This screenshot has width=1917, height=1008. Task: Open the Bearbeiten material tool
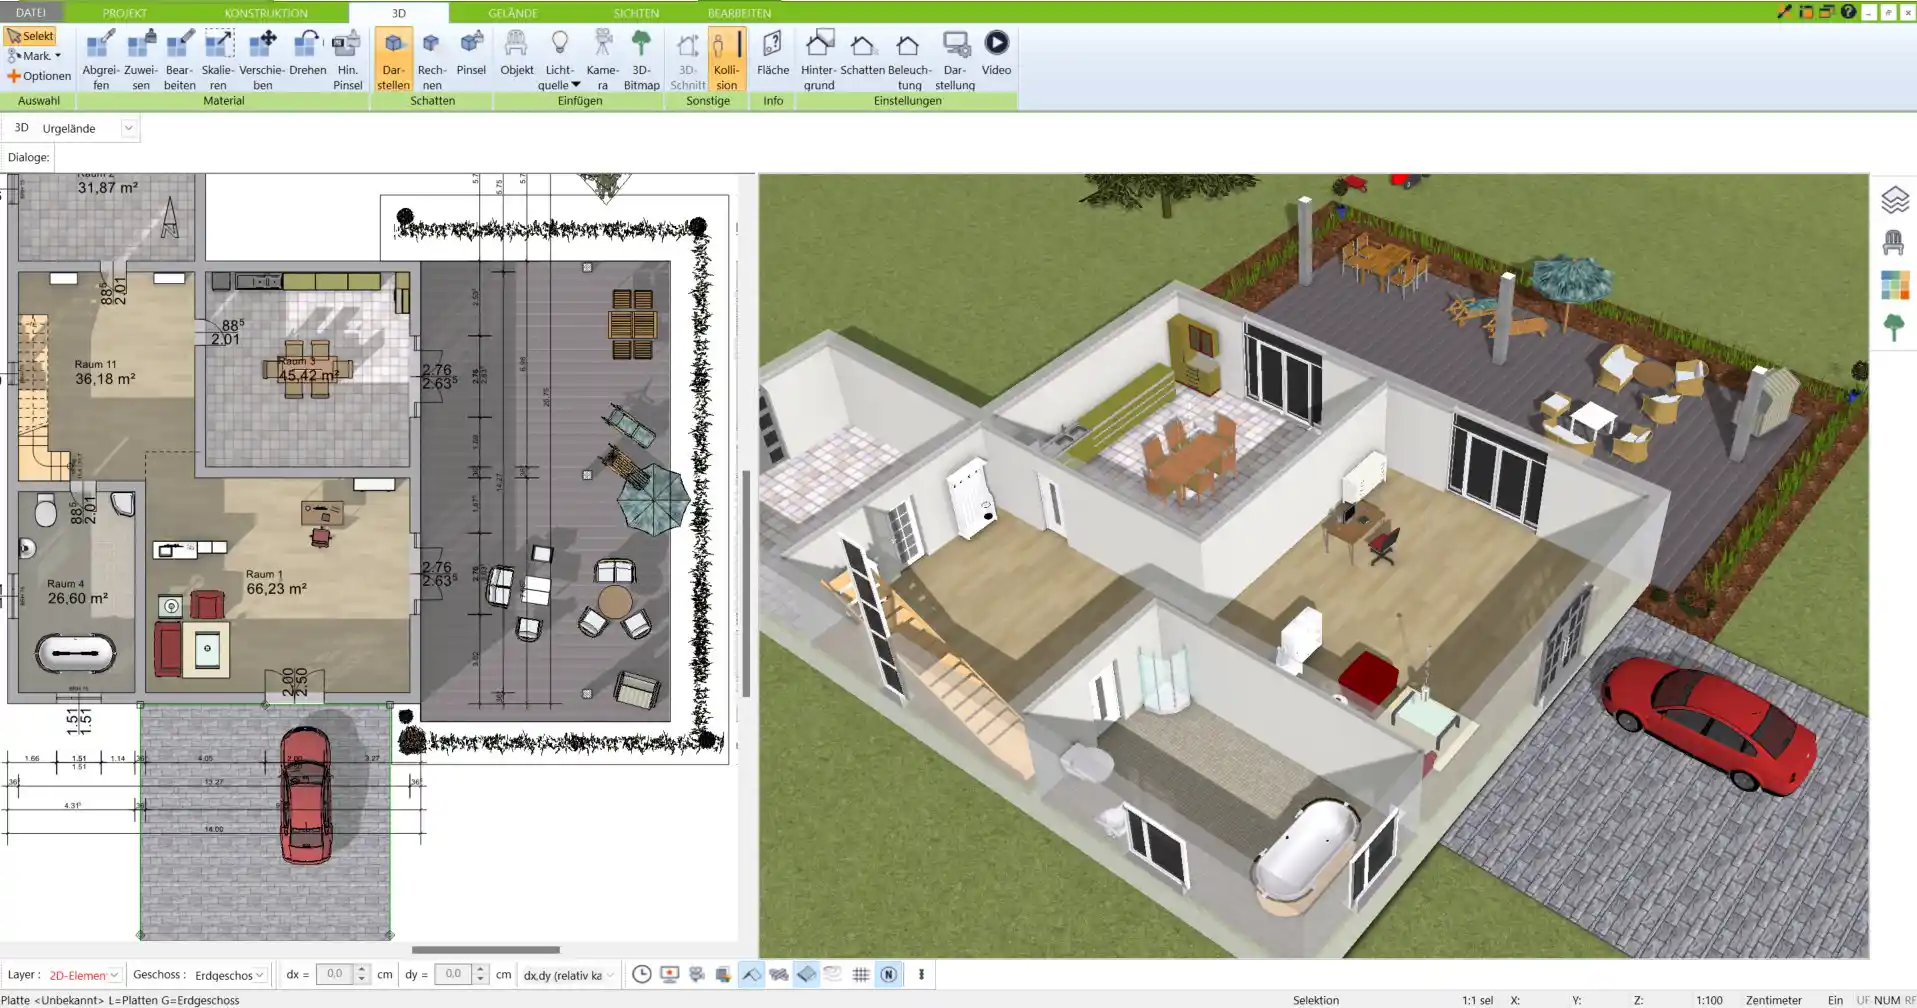(180, 60)
